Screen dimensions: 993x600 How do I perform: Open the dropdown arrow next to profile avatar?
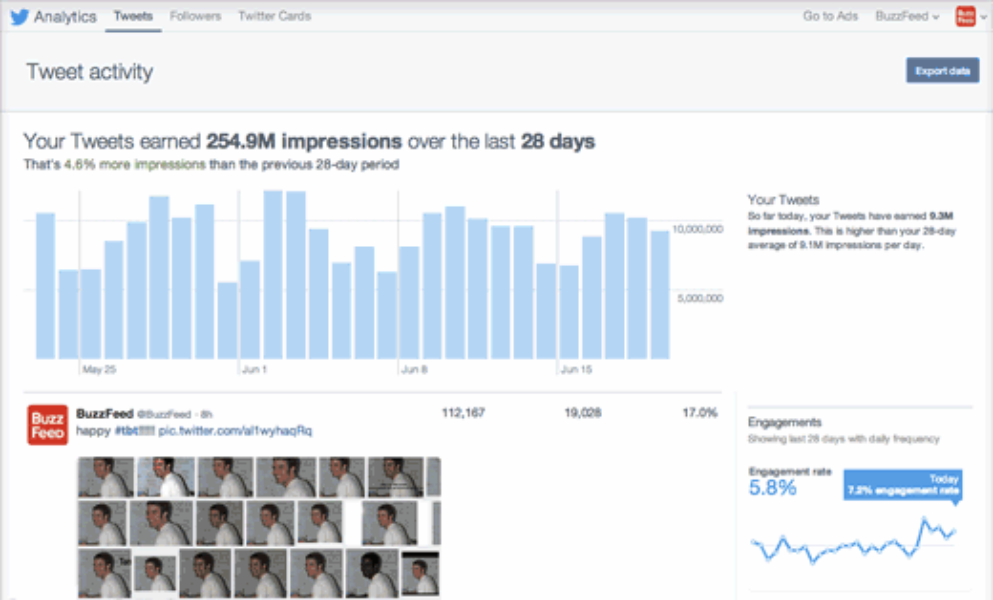click(x=984, y=17)
